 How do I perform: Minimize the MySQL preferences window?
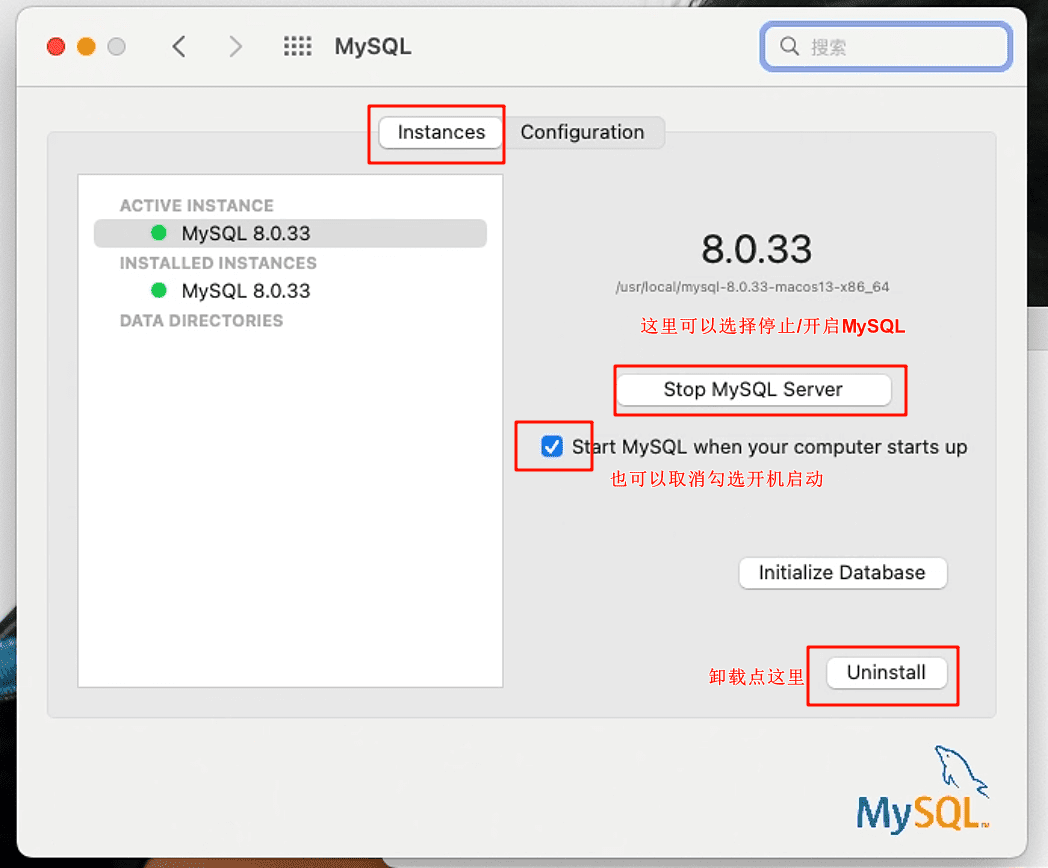tap(86, 47)
